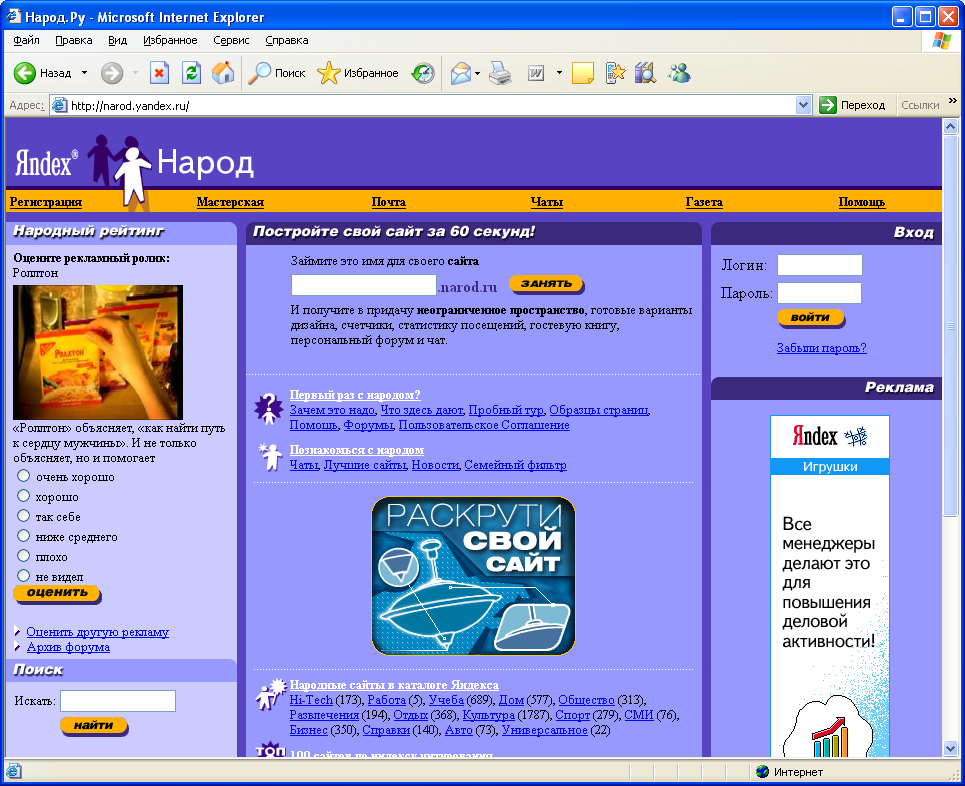Focus the Логин input field

point(820,265)
